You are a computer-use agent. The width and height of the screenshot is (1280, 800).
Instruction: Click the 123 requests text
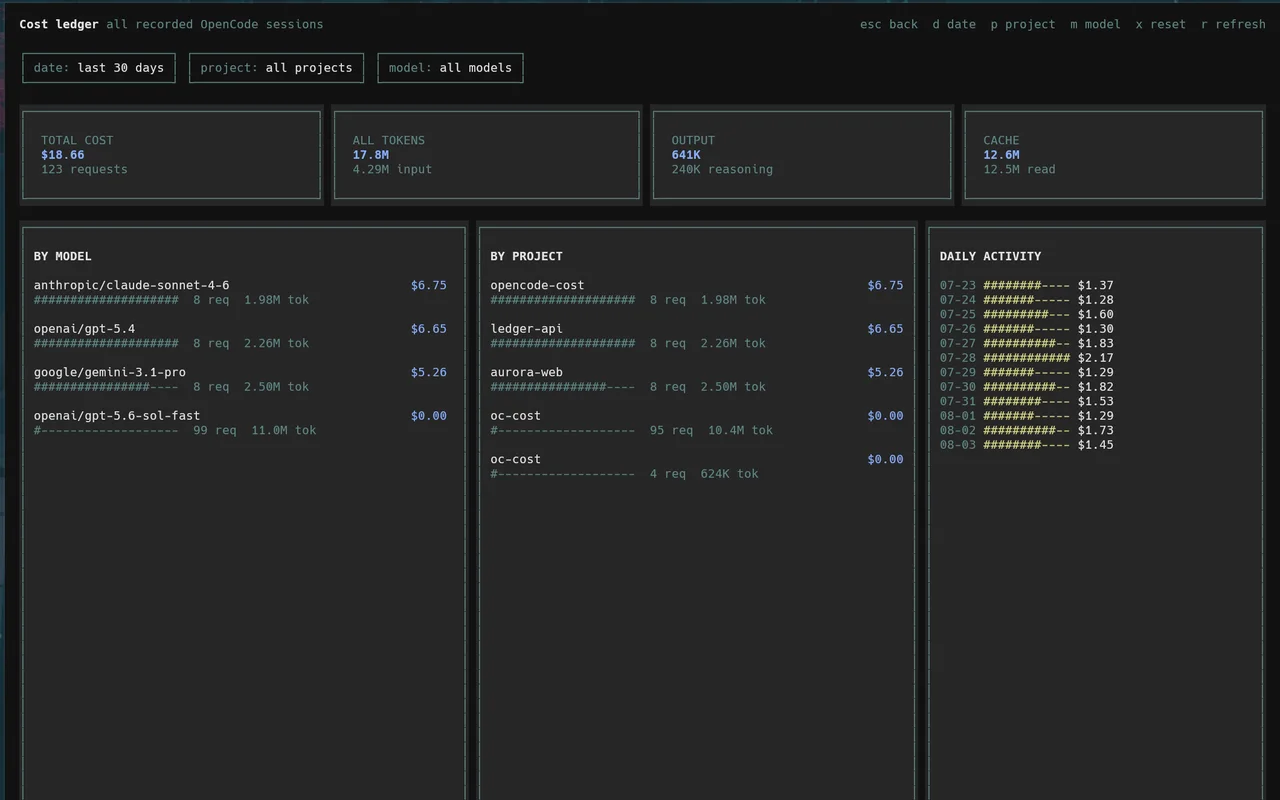tap(84, 169)
